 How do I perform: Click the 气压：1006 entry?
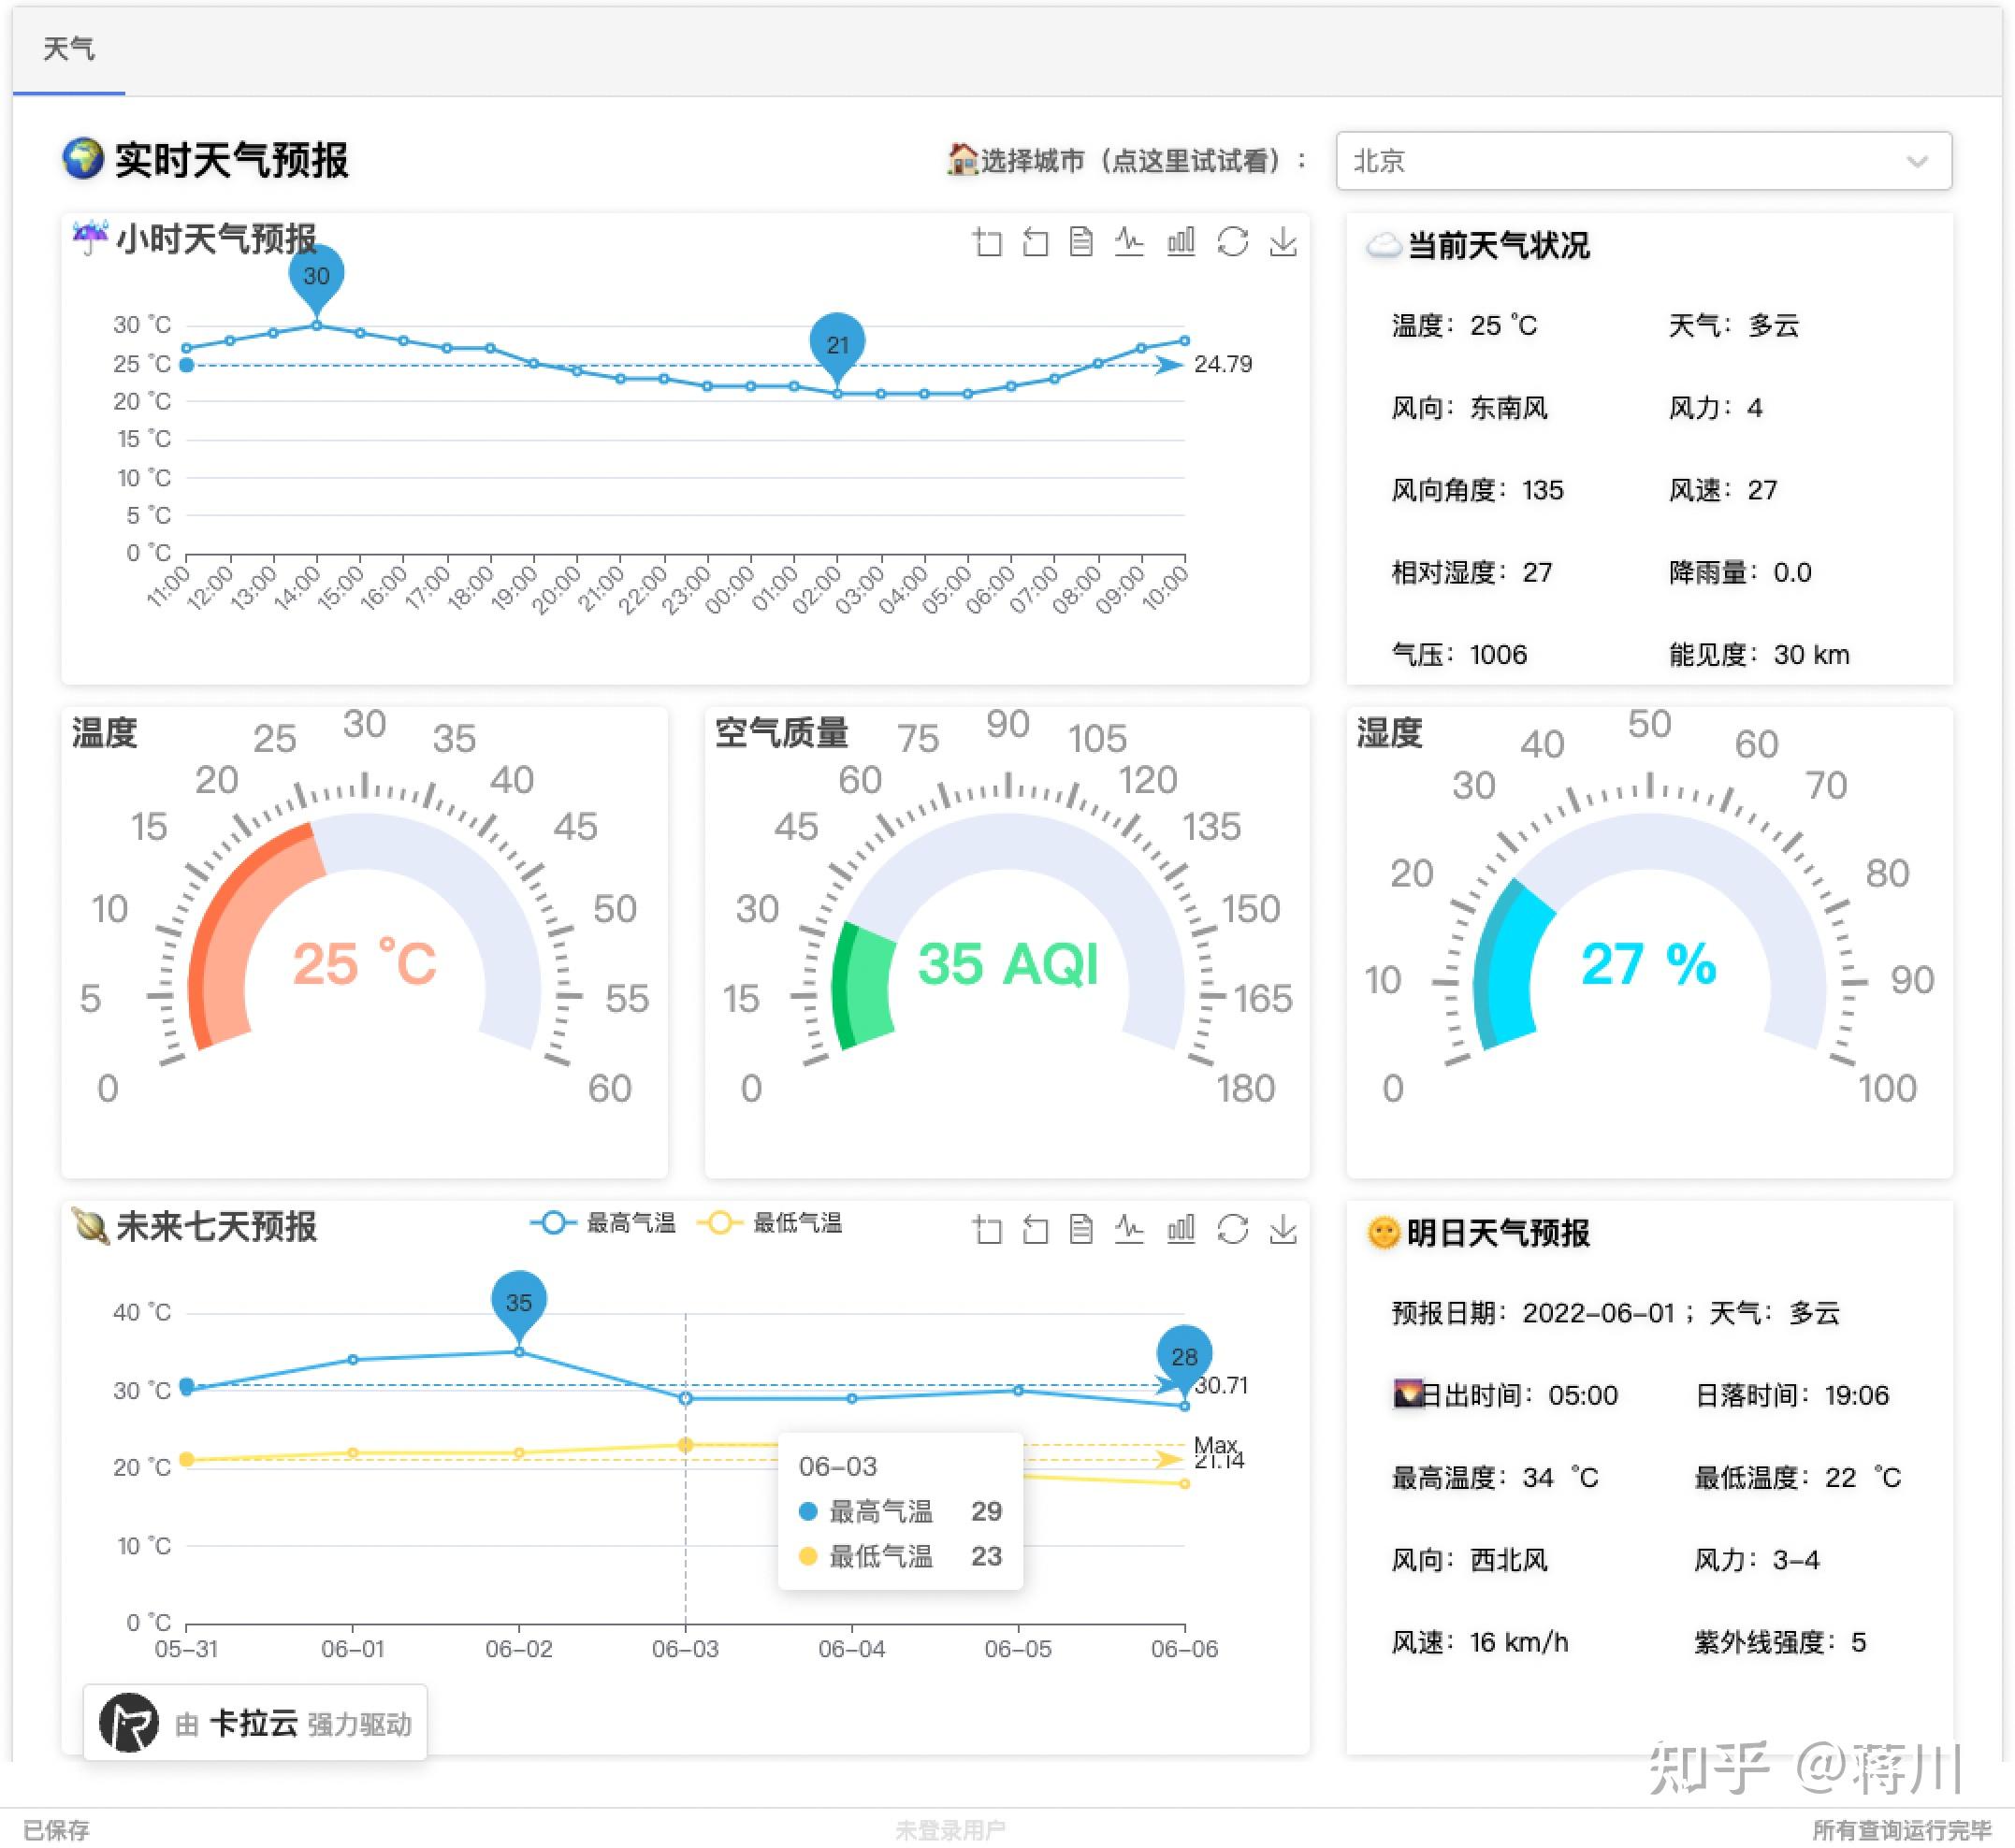(1459, 655)
